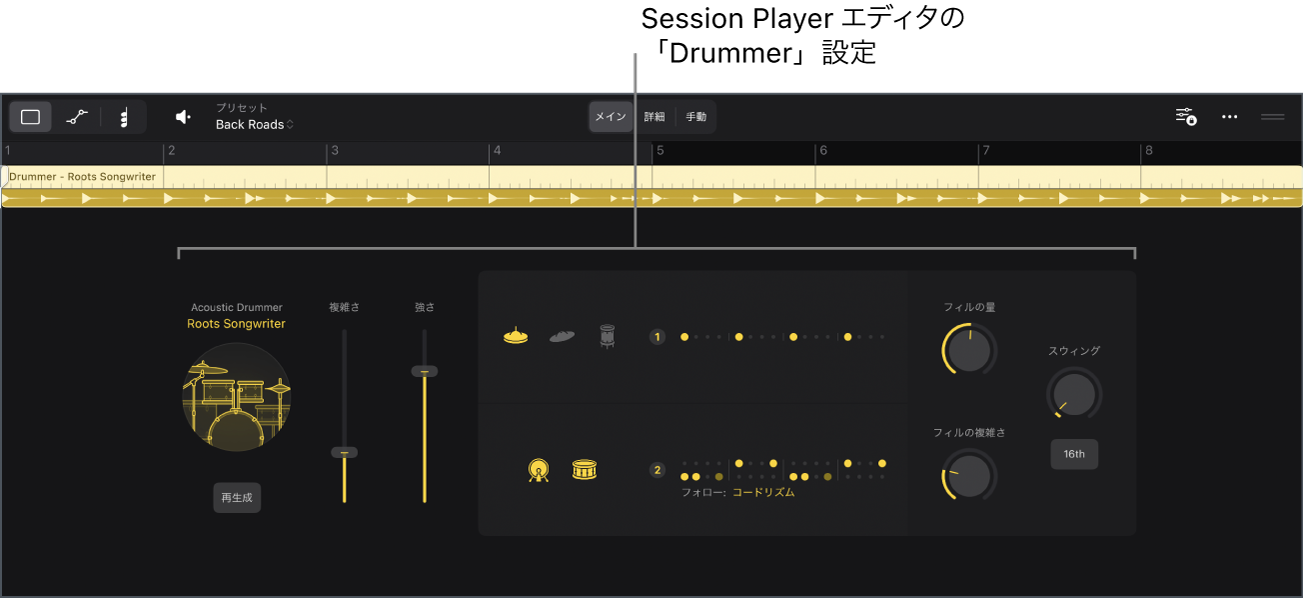Click the 再生成 button
Screen dimensions: 1303x599
pos(237,497)
